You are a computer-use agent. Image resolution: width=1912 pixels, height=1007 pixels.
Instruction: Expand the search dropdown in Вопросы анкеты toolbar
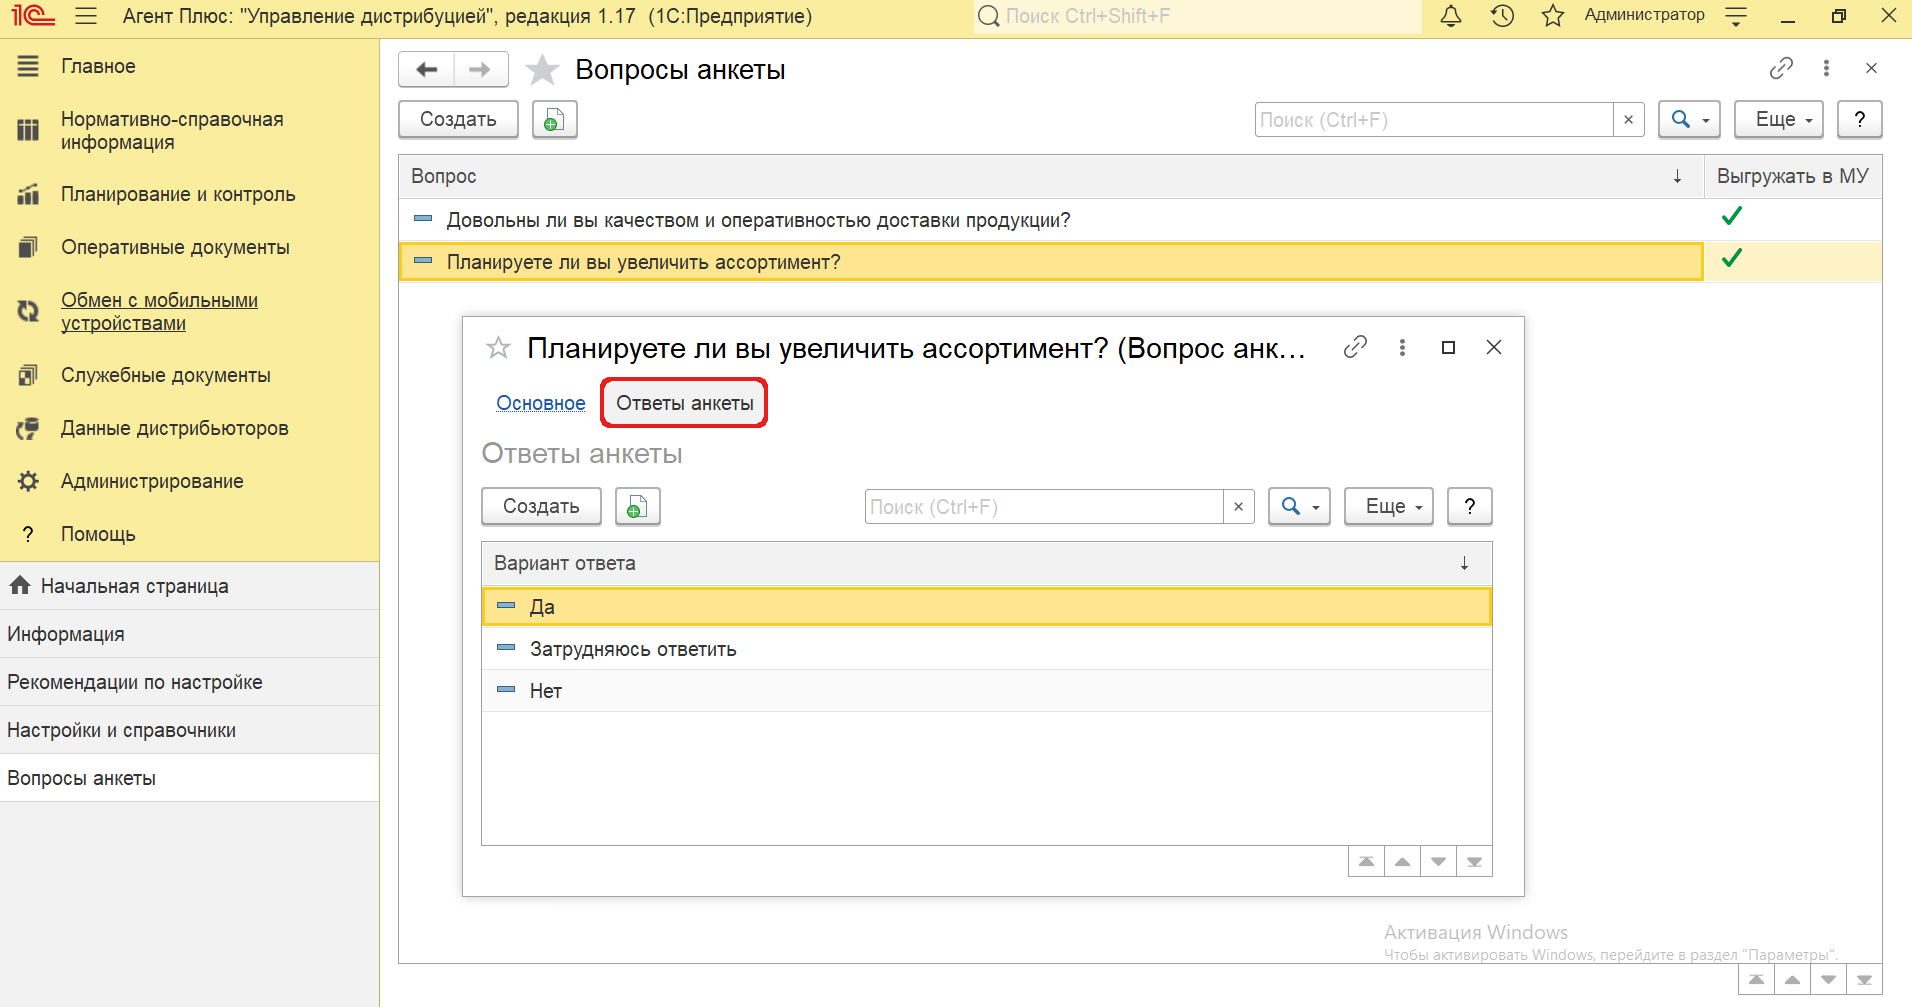(x=1690, y=120)
